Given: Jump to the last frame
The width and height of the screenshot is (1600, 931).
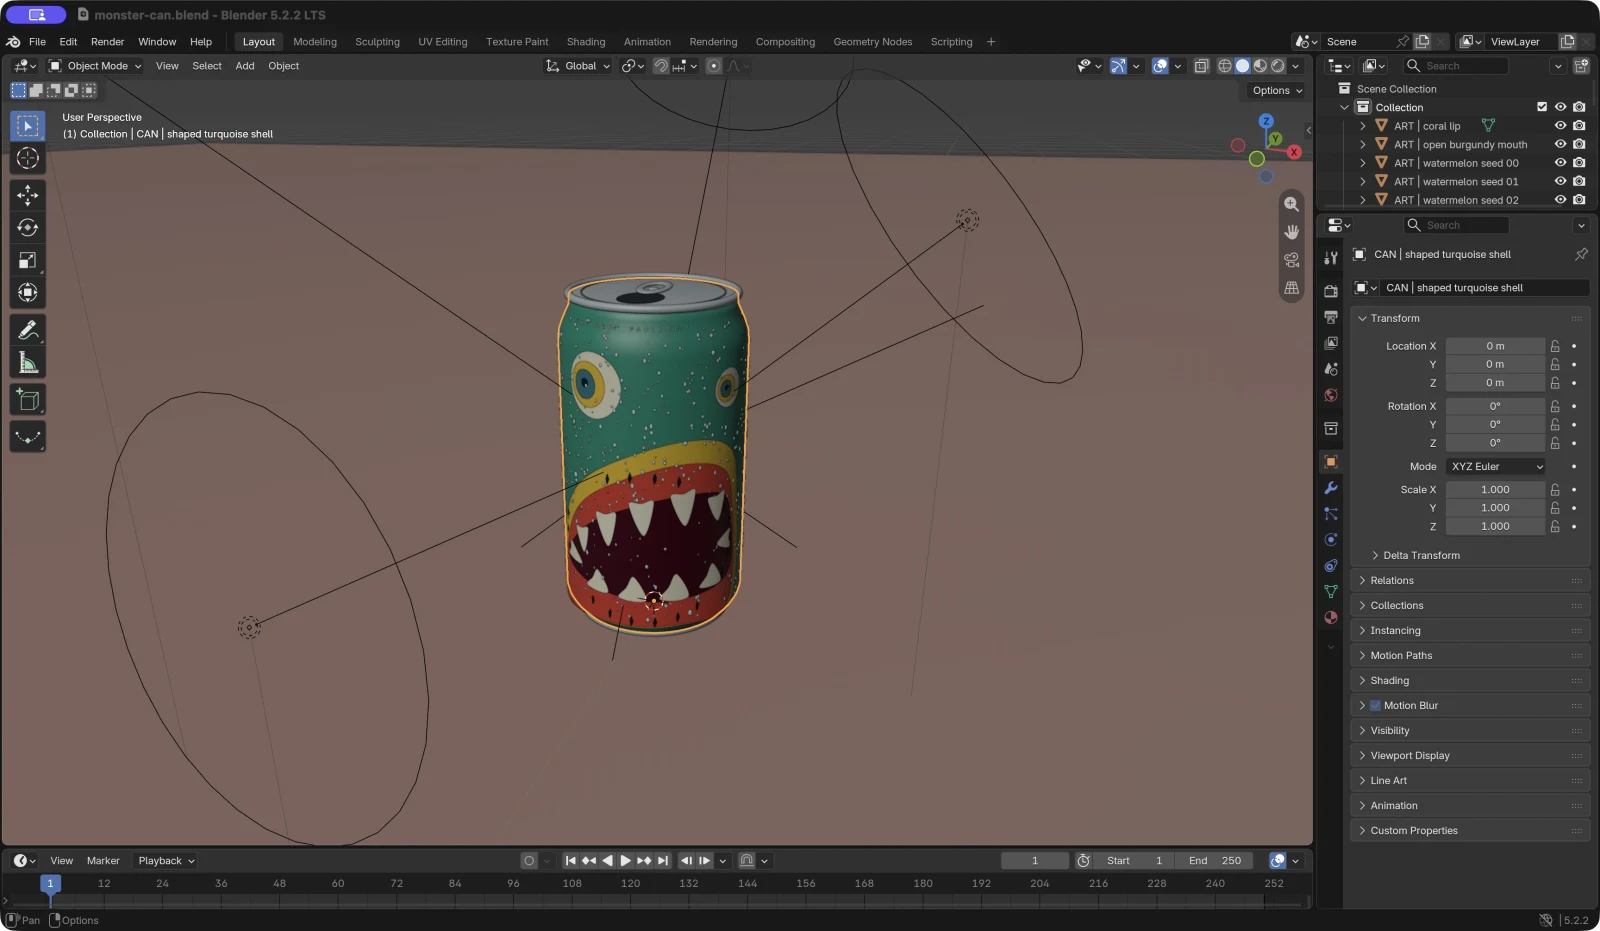Looking at the screenshot, I should point(662,861).
